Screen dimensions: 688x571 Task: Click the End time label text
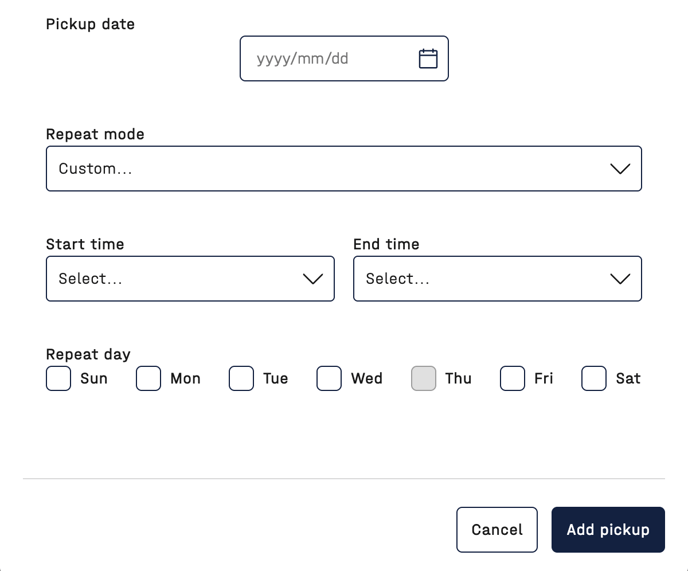[386, 244]
